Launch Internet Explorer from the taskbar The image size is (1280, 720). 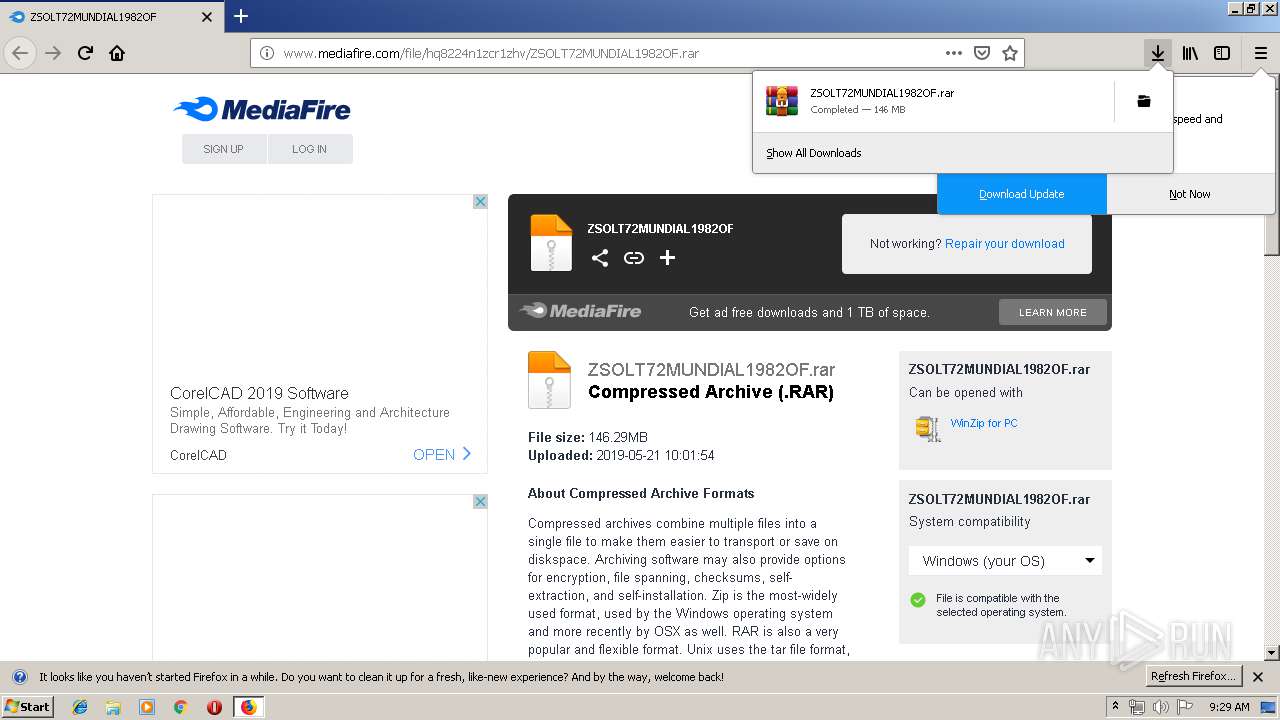click(80, 707)
